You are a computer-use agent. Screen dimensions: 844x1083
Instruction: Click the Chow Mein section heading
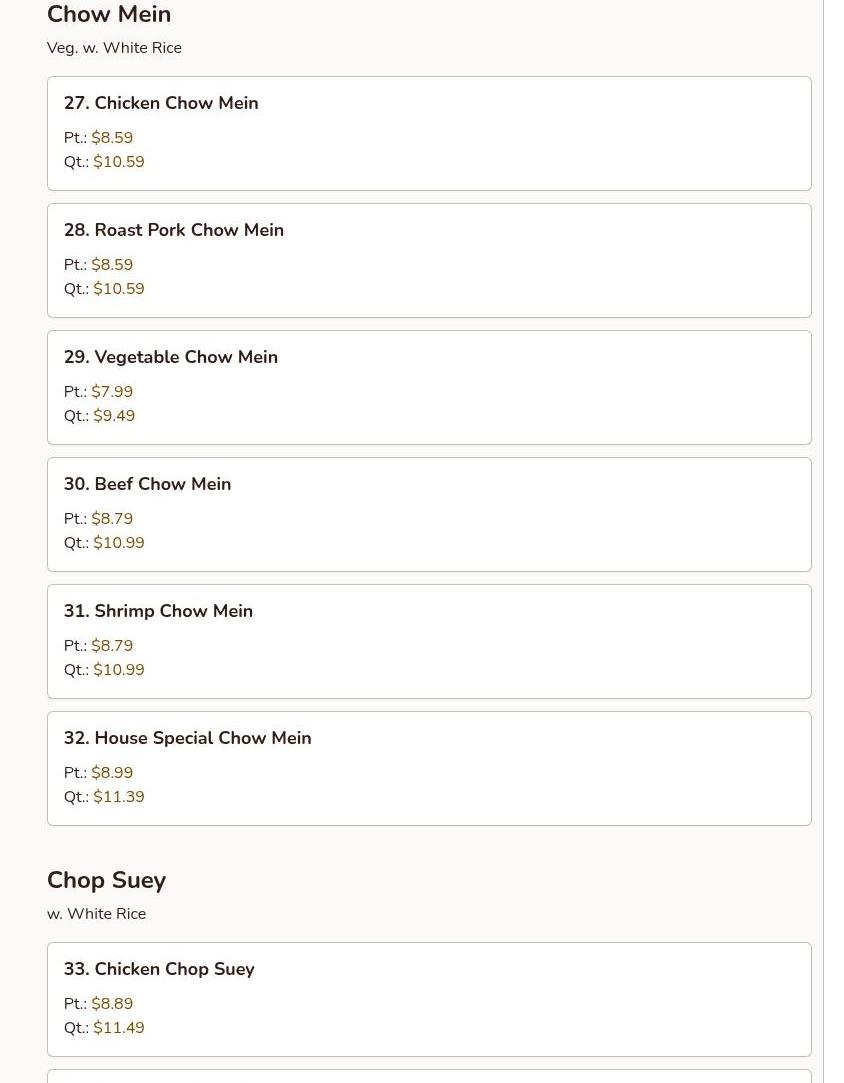[109, 15]
